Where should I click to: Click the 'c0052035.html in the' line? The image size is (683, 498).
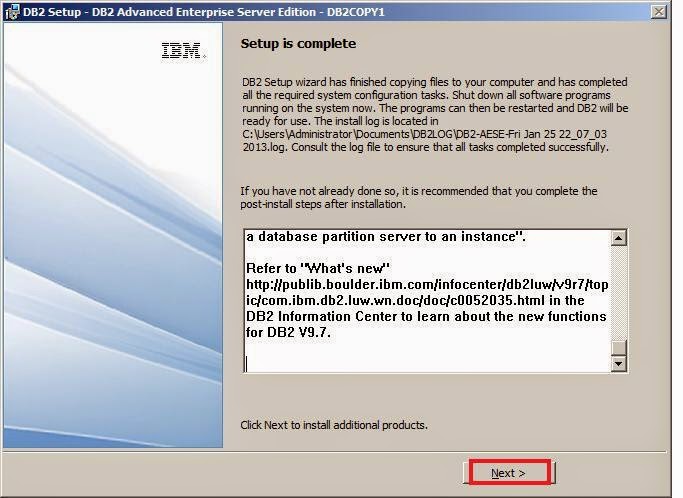(x=415, y=301)
